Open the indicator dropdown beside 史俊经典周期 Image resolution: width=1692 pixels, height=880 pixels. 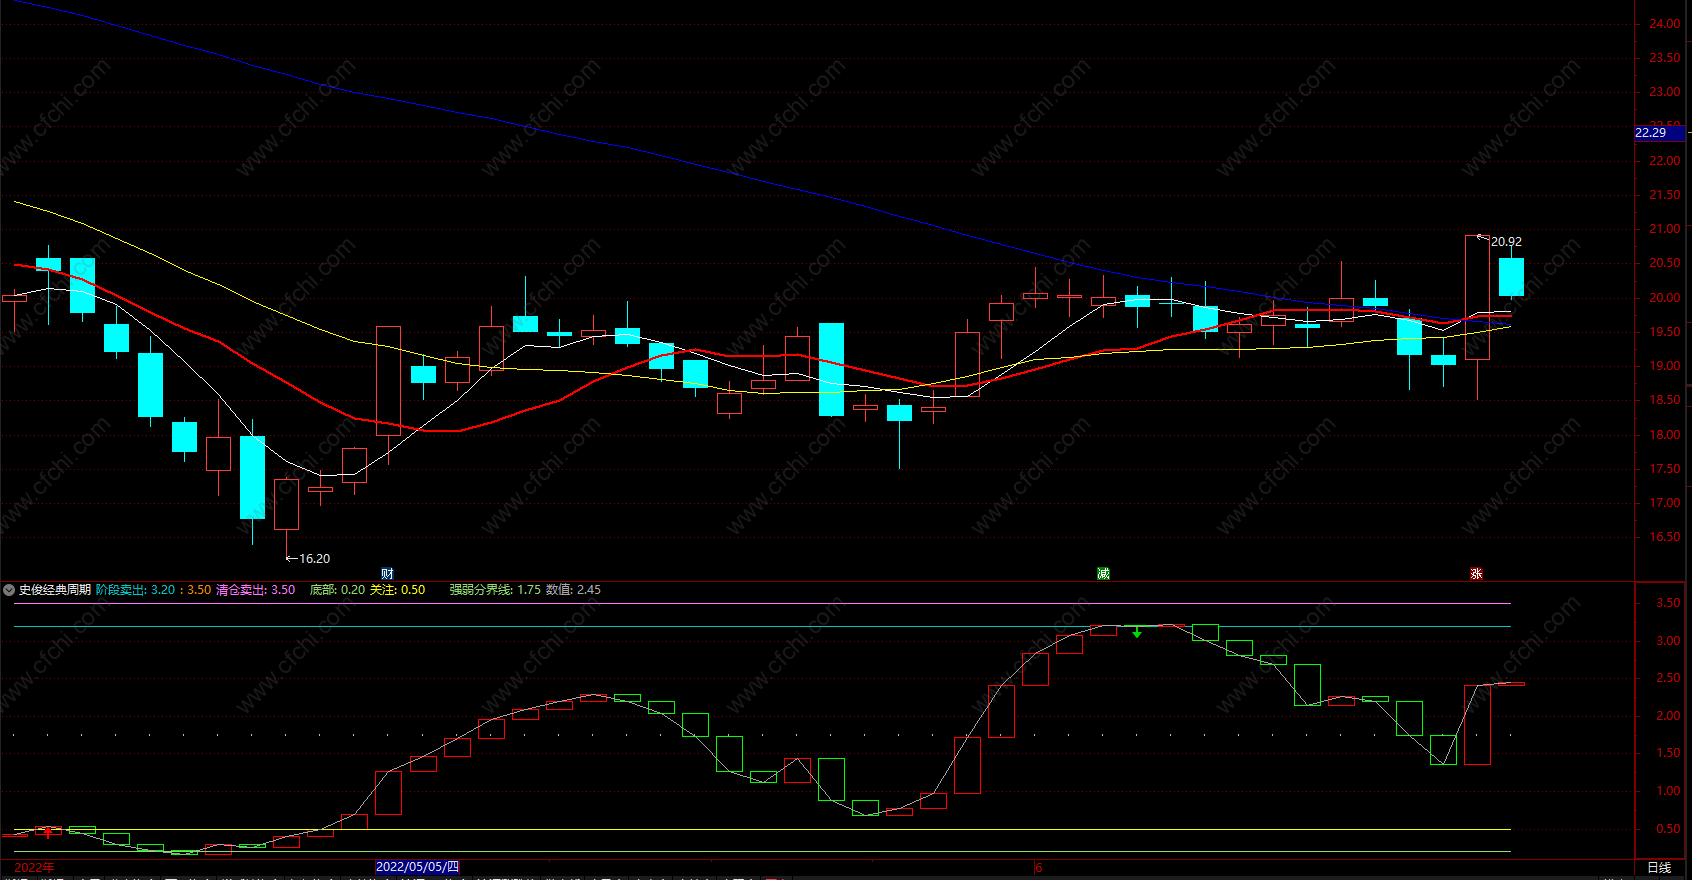tap(9, 590)
